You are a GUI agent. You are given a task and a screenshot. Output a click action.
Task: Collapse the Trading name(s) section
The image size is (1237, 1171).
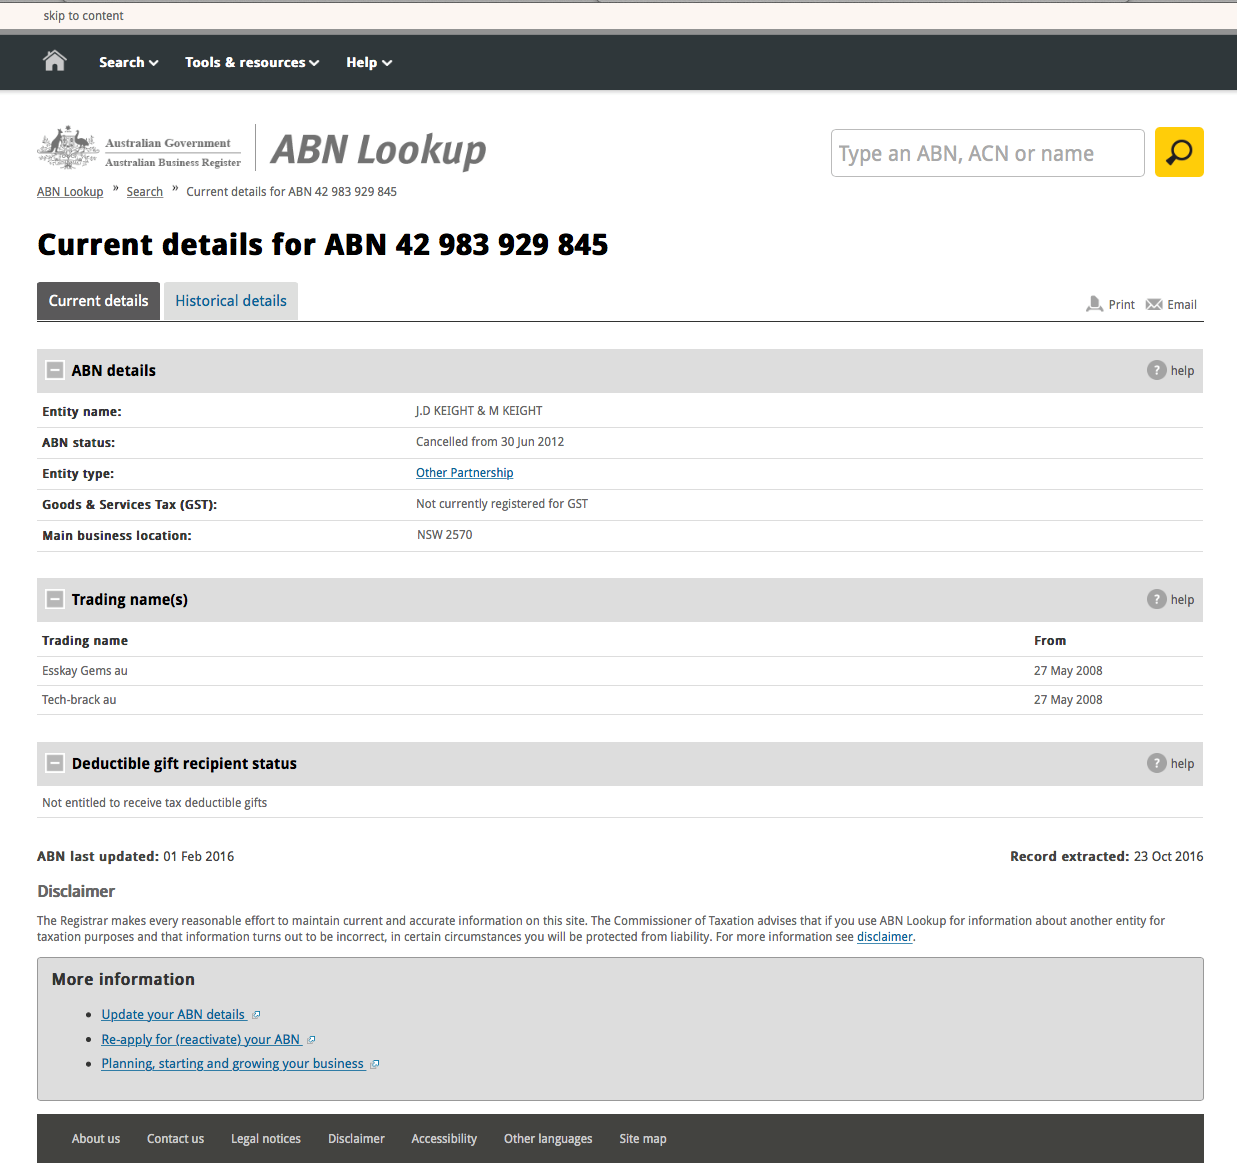pyautogui.click(x=55, y=599)
